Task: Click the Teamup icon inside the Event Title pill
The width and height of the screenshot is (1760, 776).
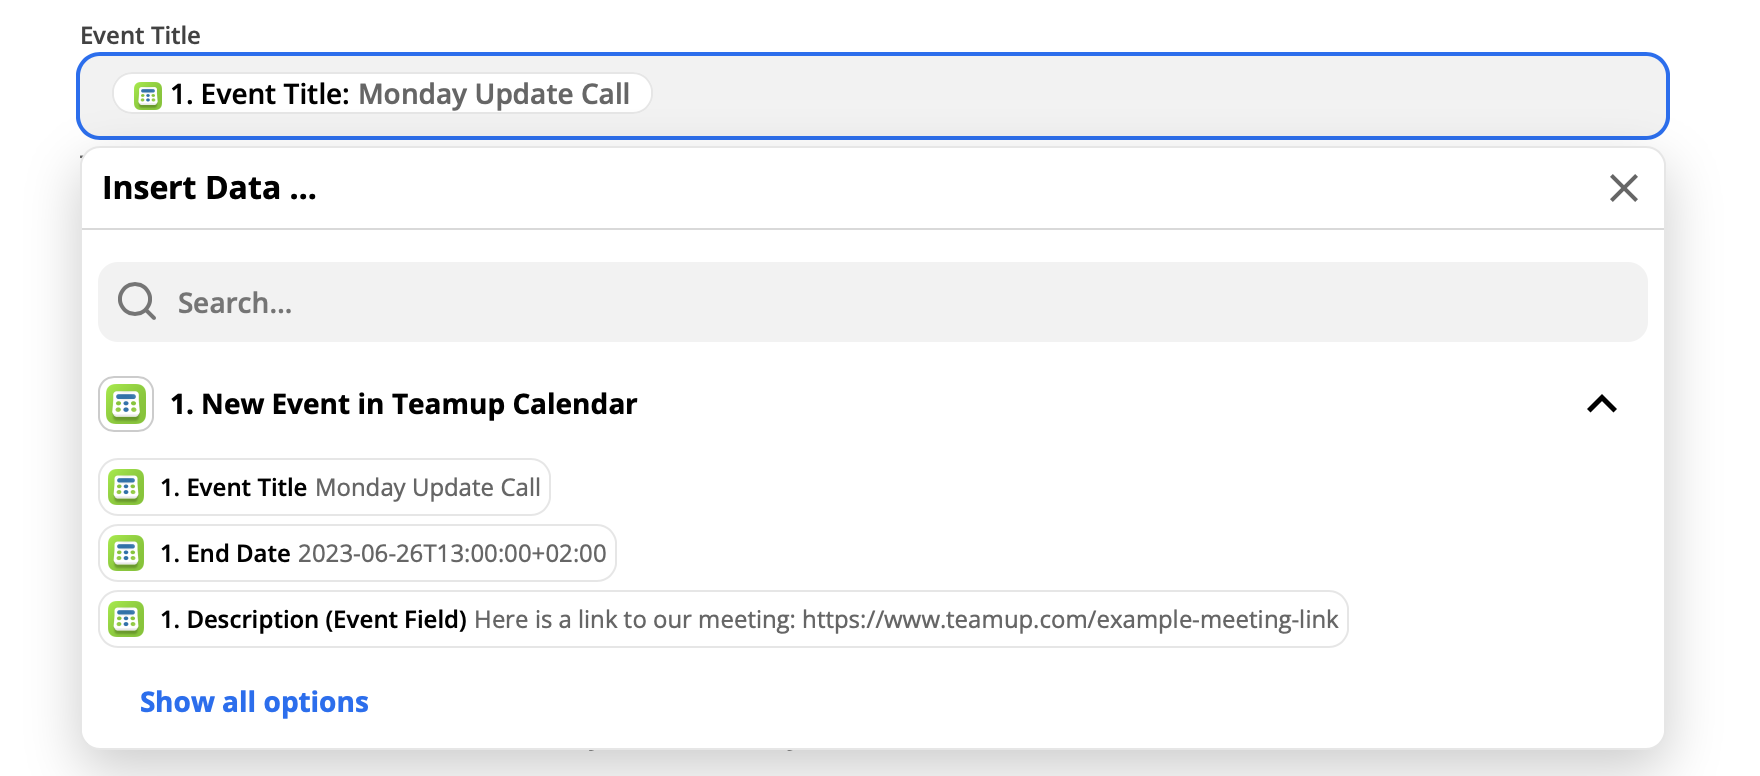Action: click(148, 96)
